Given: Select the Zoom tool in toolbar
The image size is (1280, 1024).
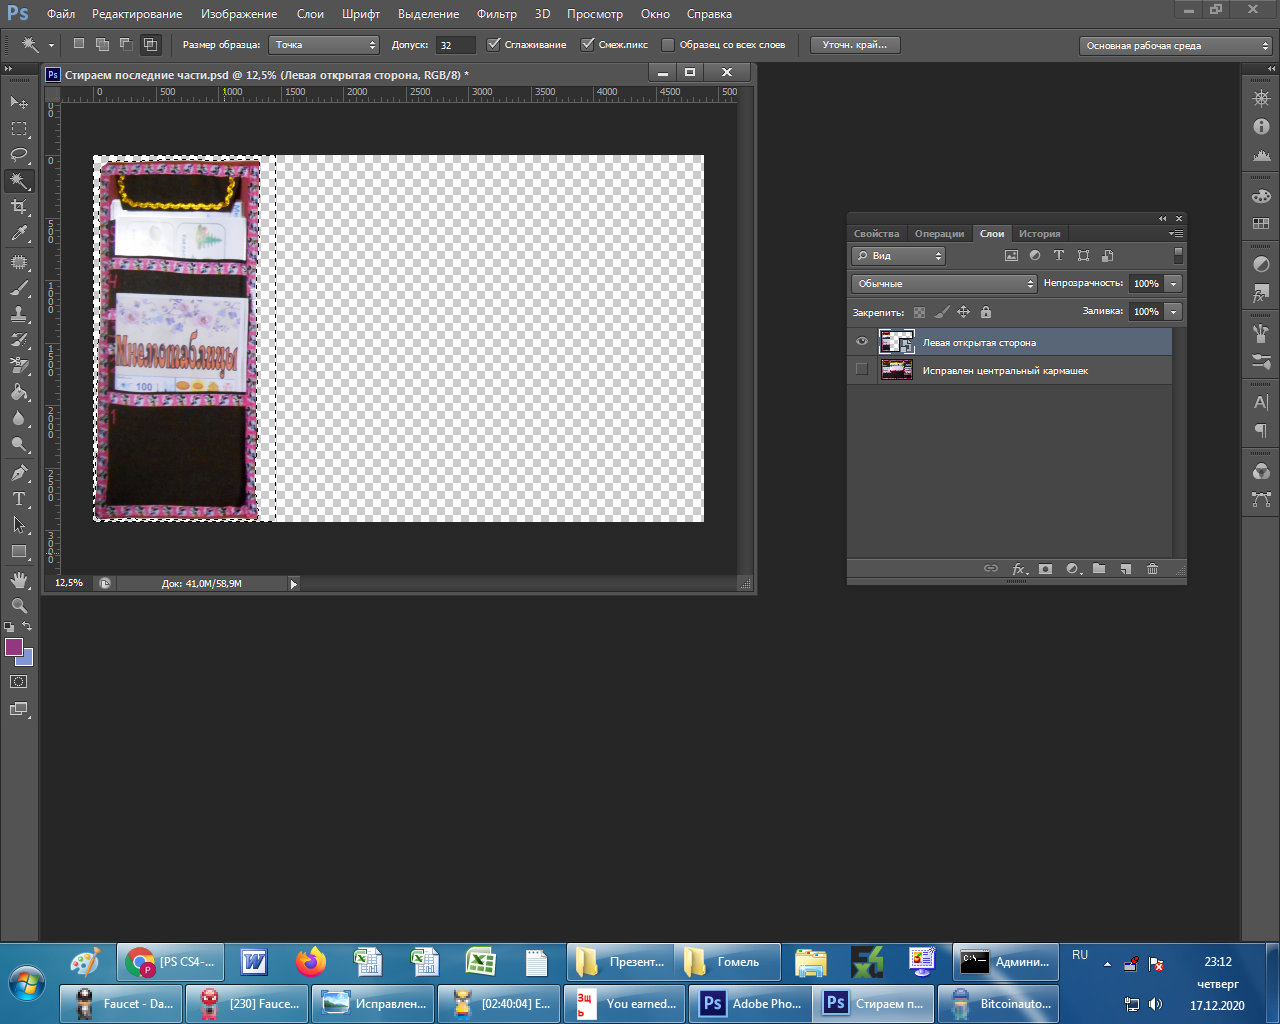Looking at the screenshot, I should (x=19, y=606).
